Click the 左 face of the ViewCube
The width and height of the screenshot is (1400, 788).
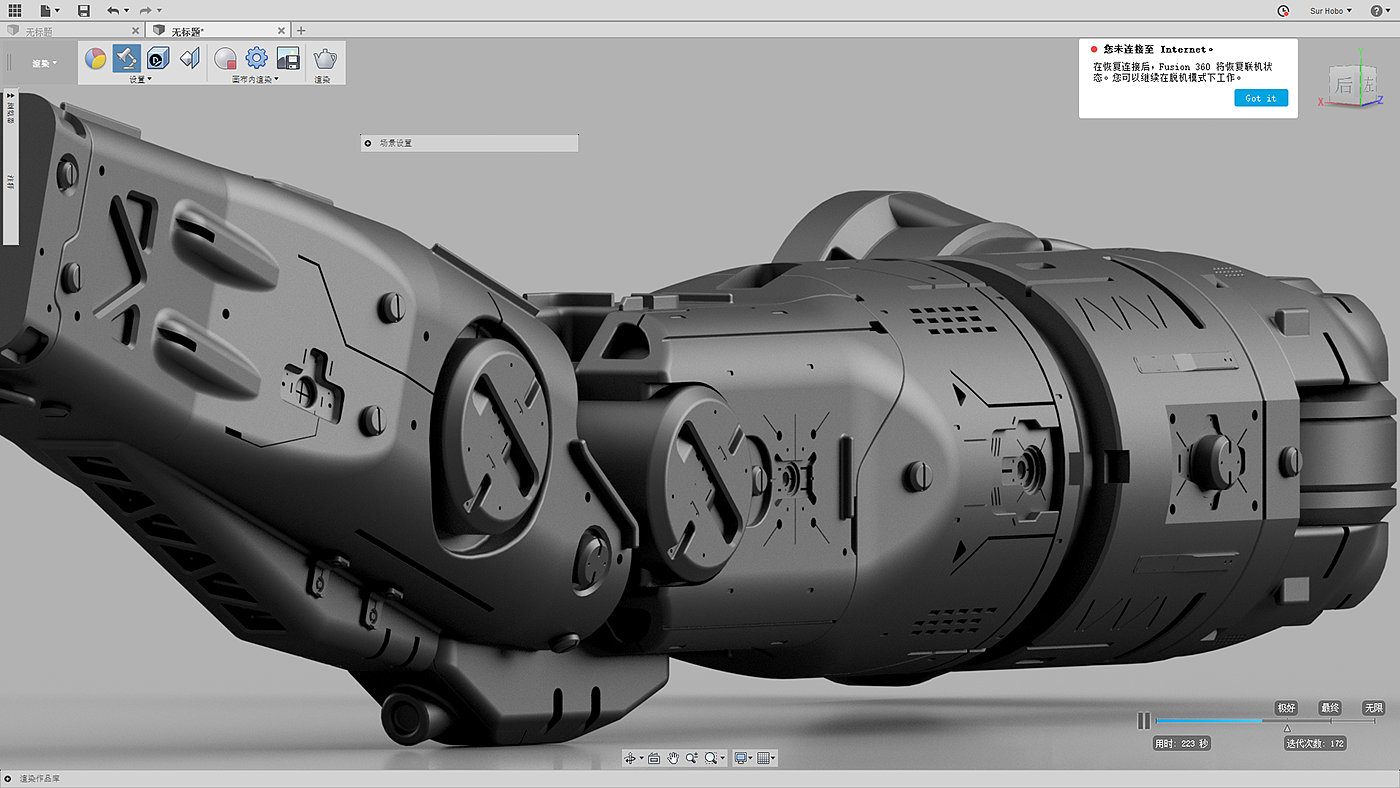click(x=1367, y=85)
